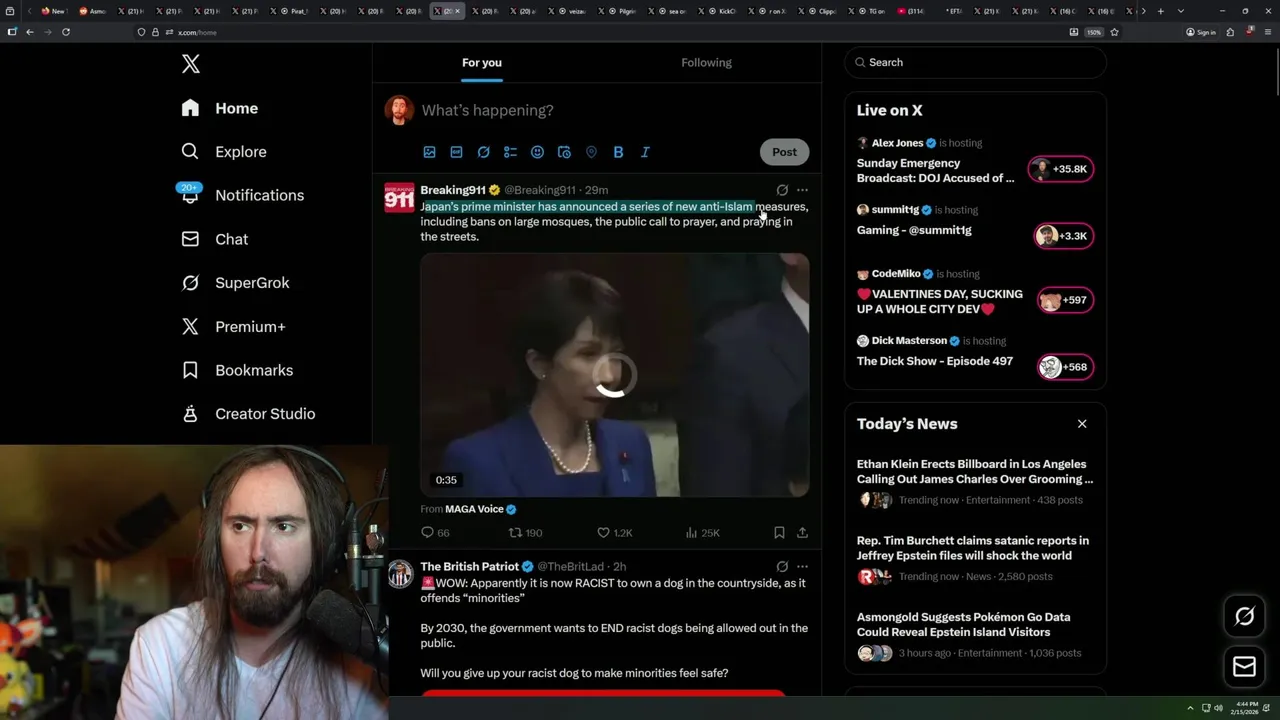Screen dimensions: 1280x720
Task: Open Premium+ in the sidebar
Action: tap(233, 326)
